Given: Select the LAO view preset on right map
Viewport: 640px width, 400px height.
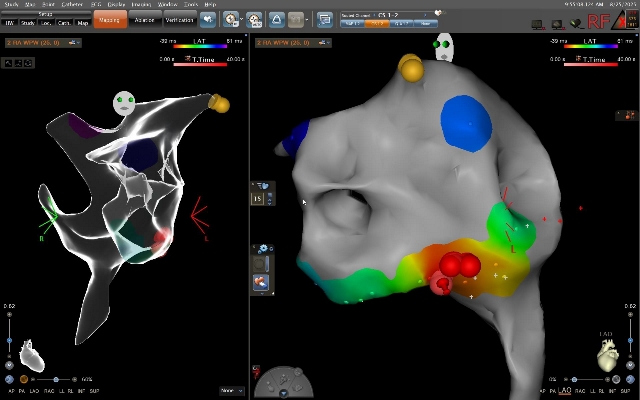Looking at the screenshot, I should click(x=565, y=391).
